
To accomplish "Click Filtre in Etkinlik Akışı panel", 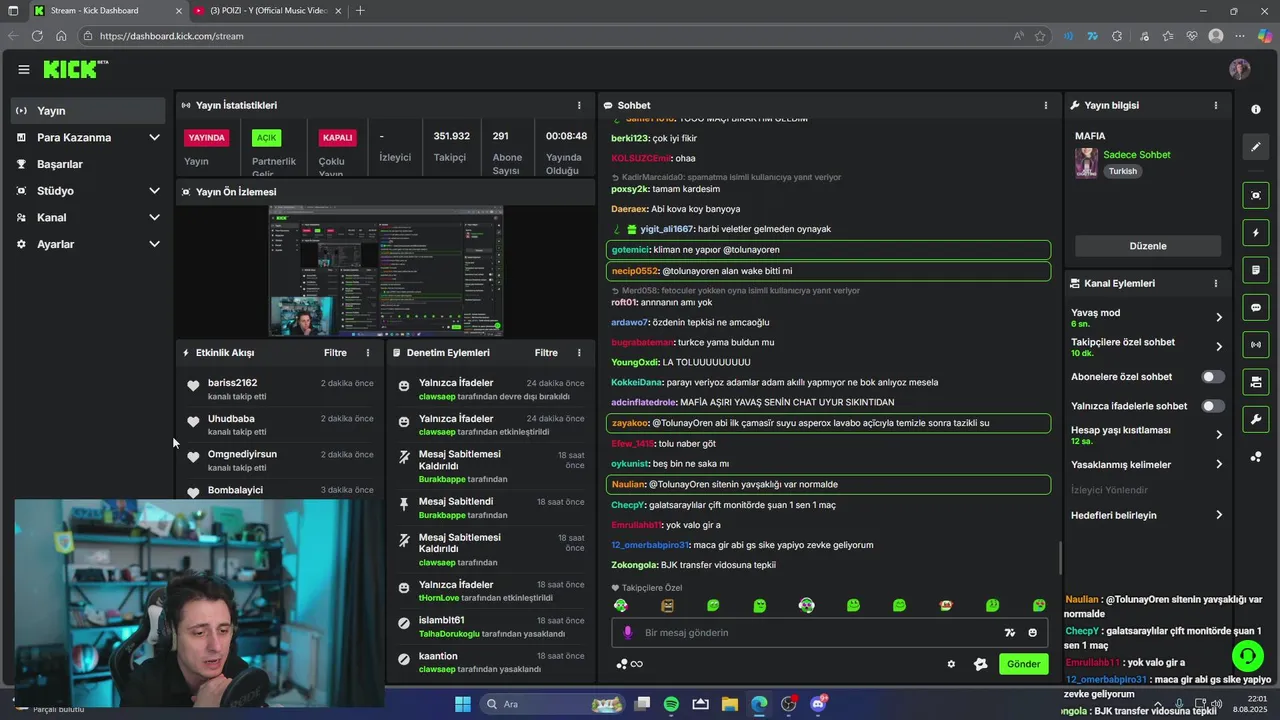I will [335, 353].
